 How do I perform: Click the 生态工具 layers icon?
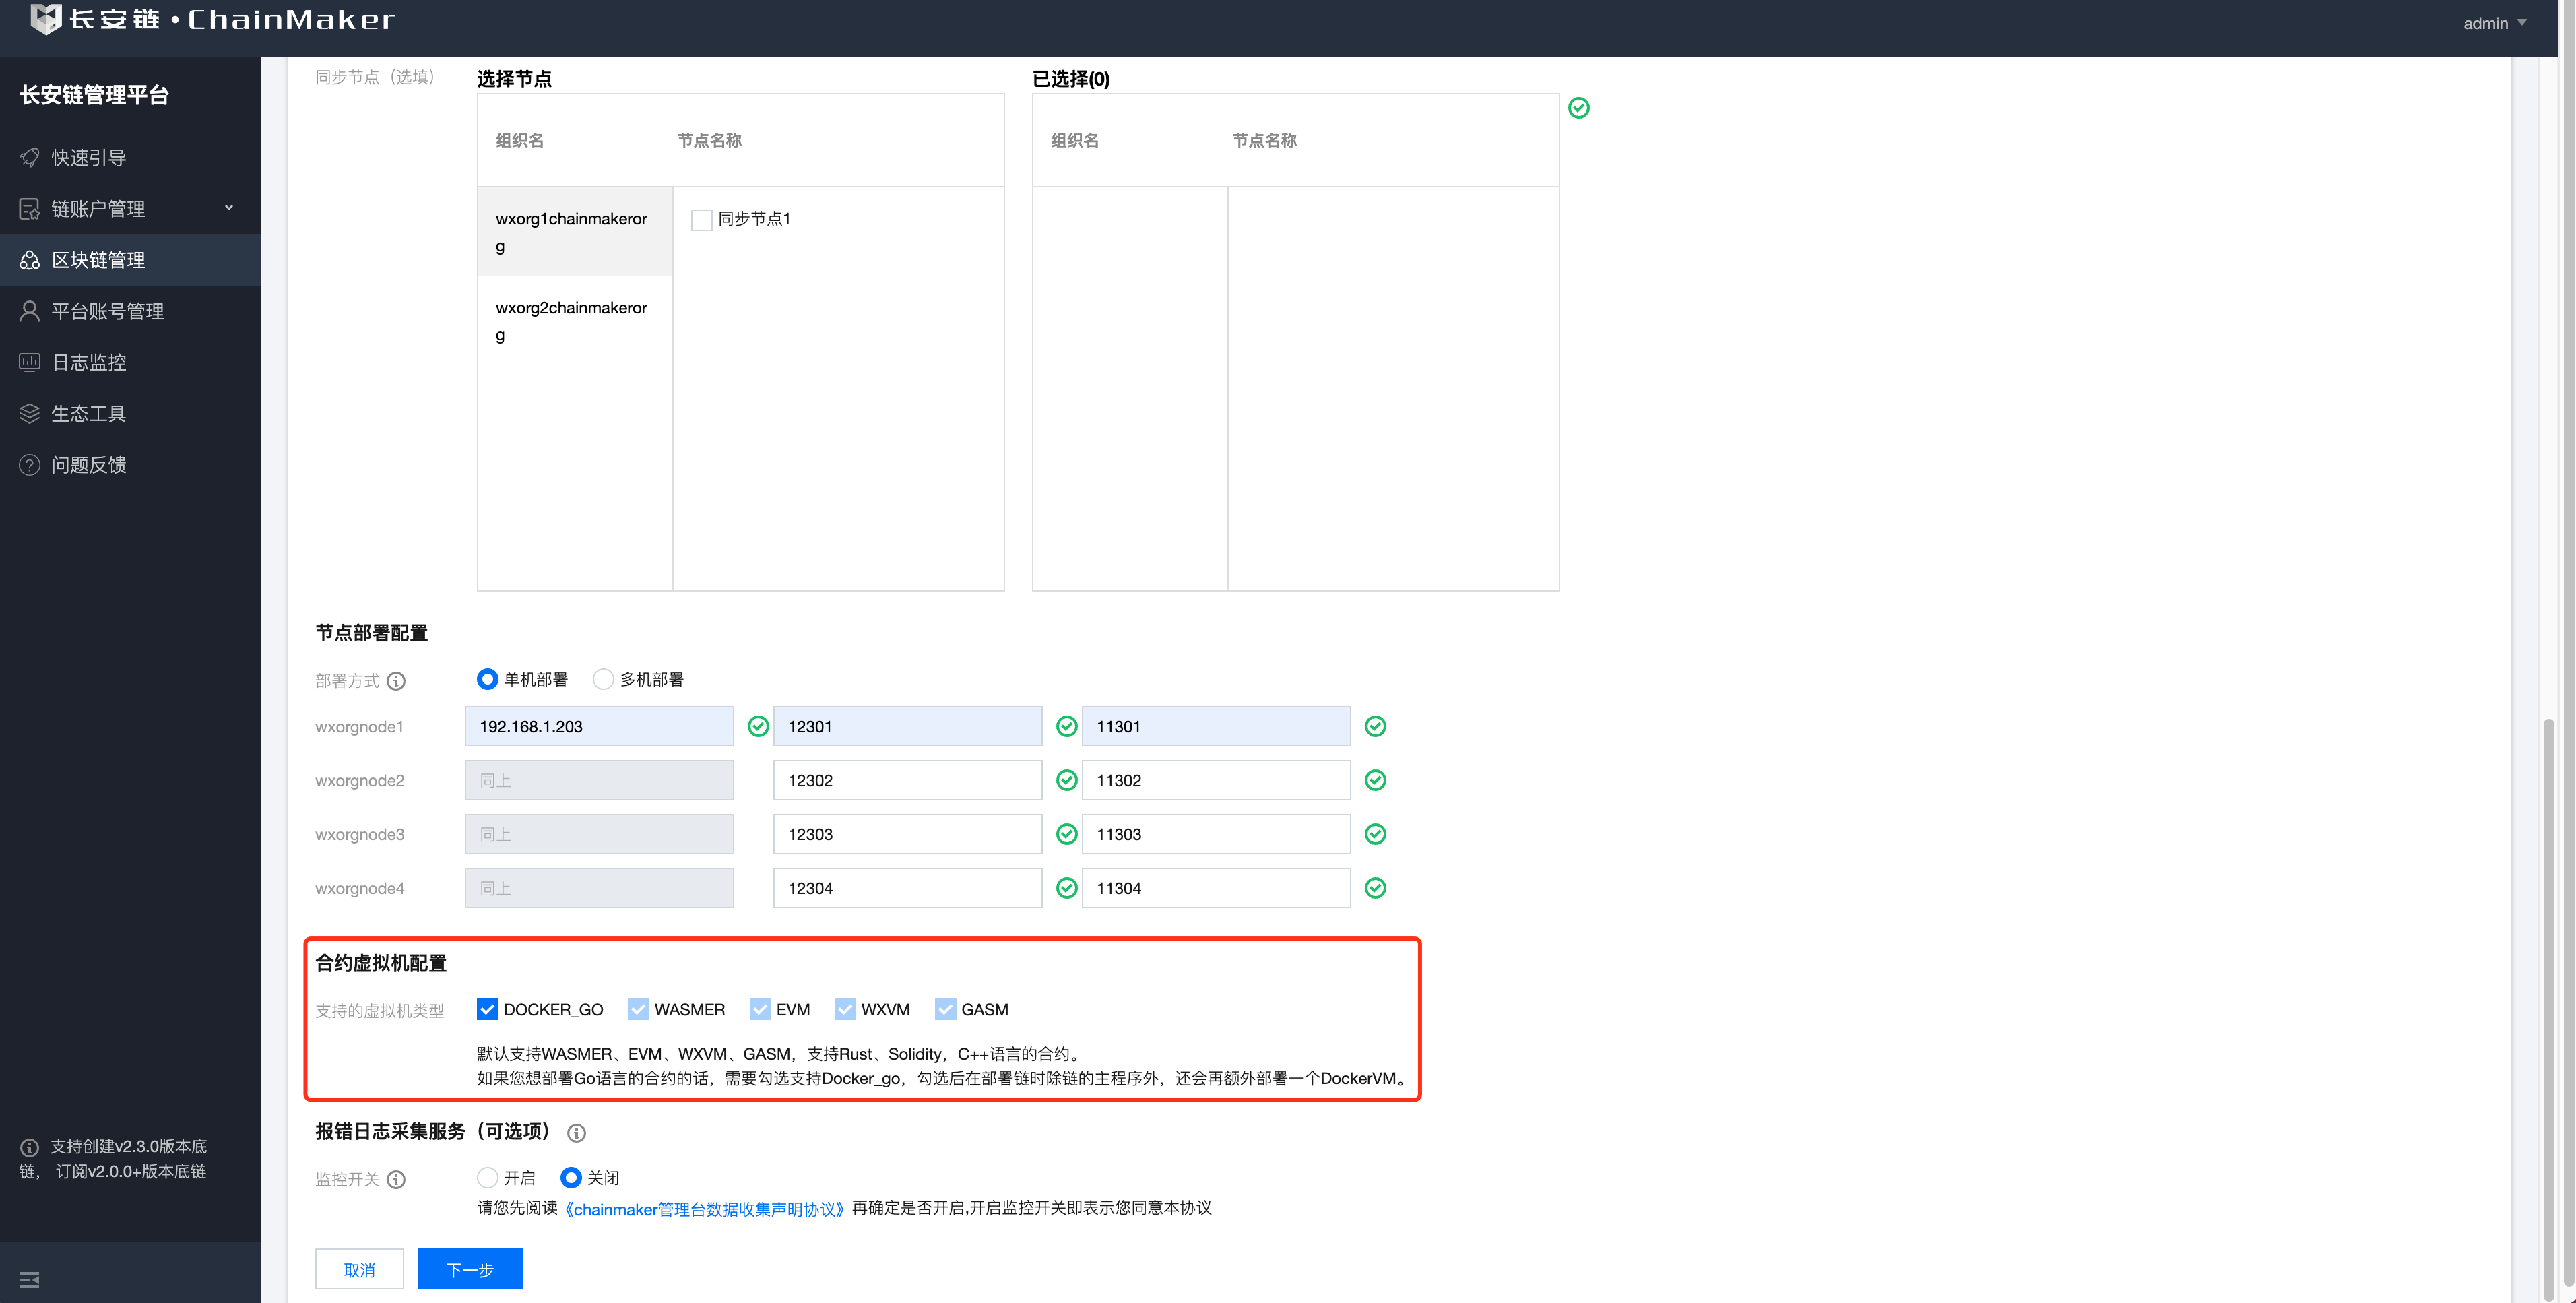tap(30, 413)
